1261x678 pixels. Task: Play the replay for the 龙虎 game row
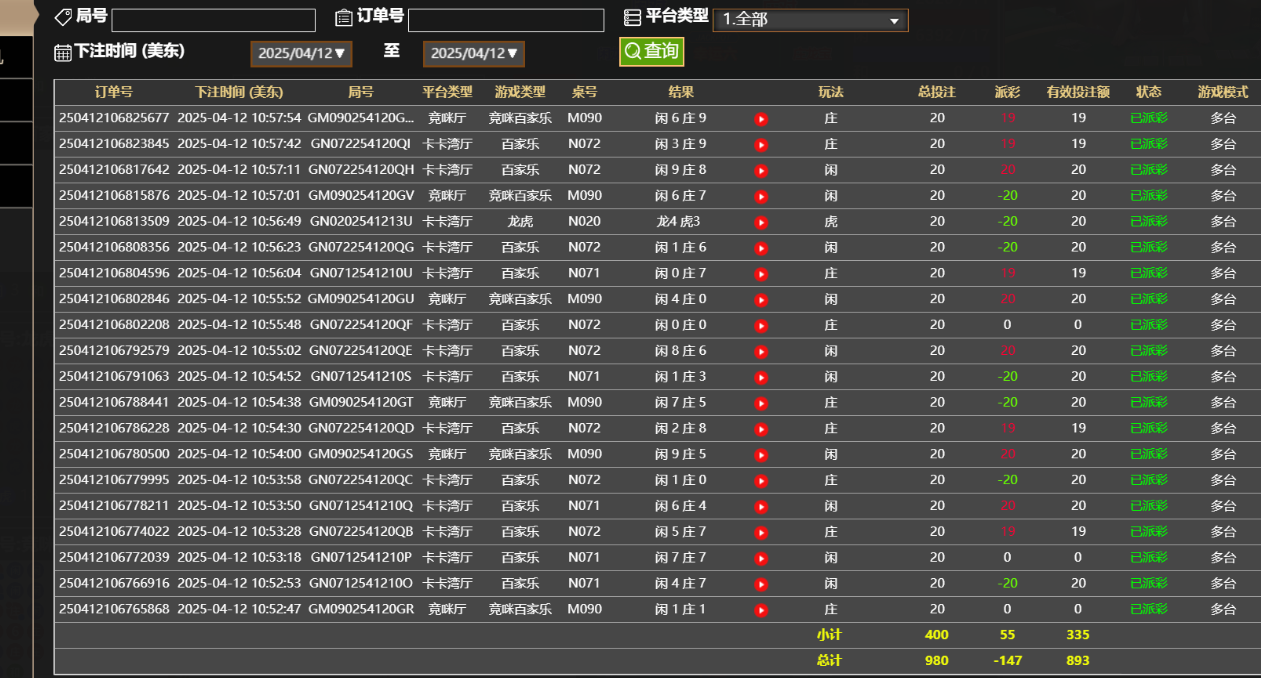[761, 221]
